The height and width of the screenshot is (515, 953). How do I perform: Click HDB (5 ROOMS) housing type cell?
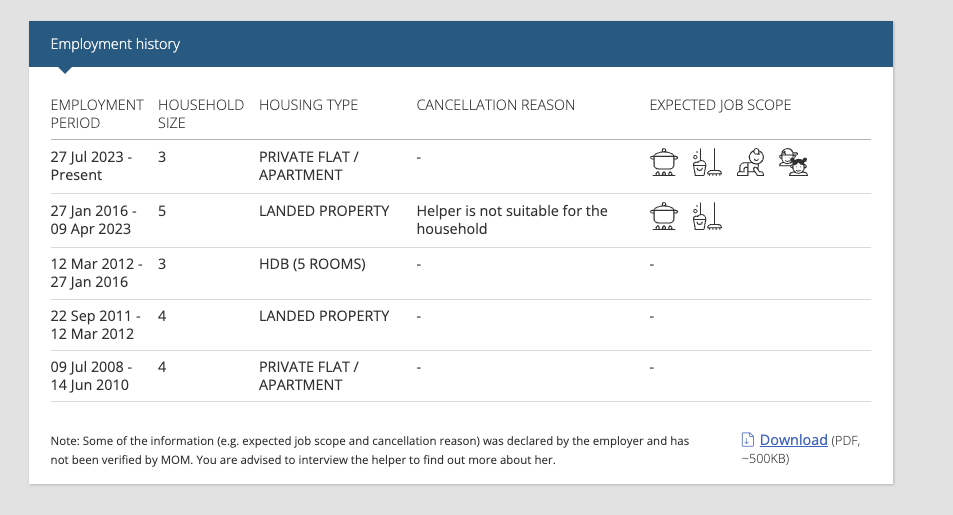tap(312, 264)
